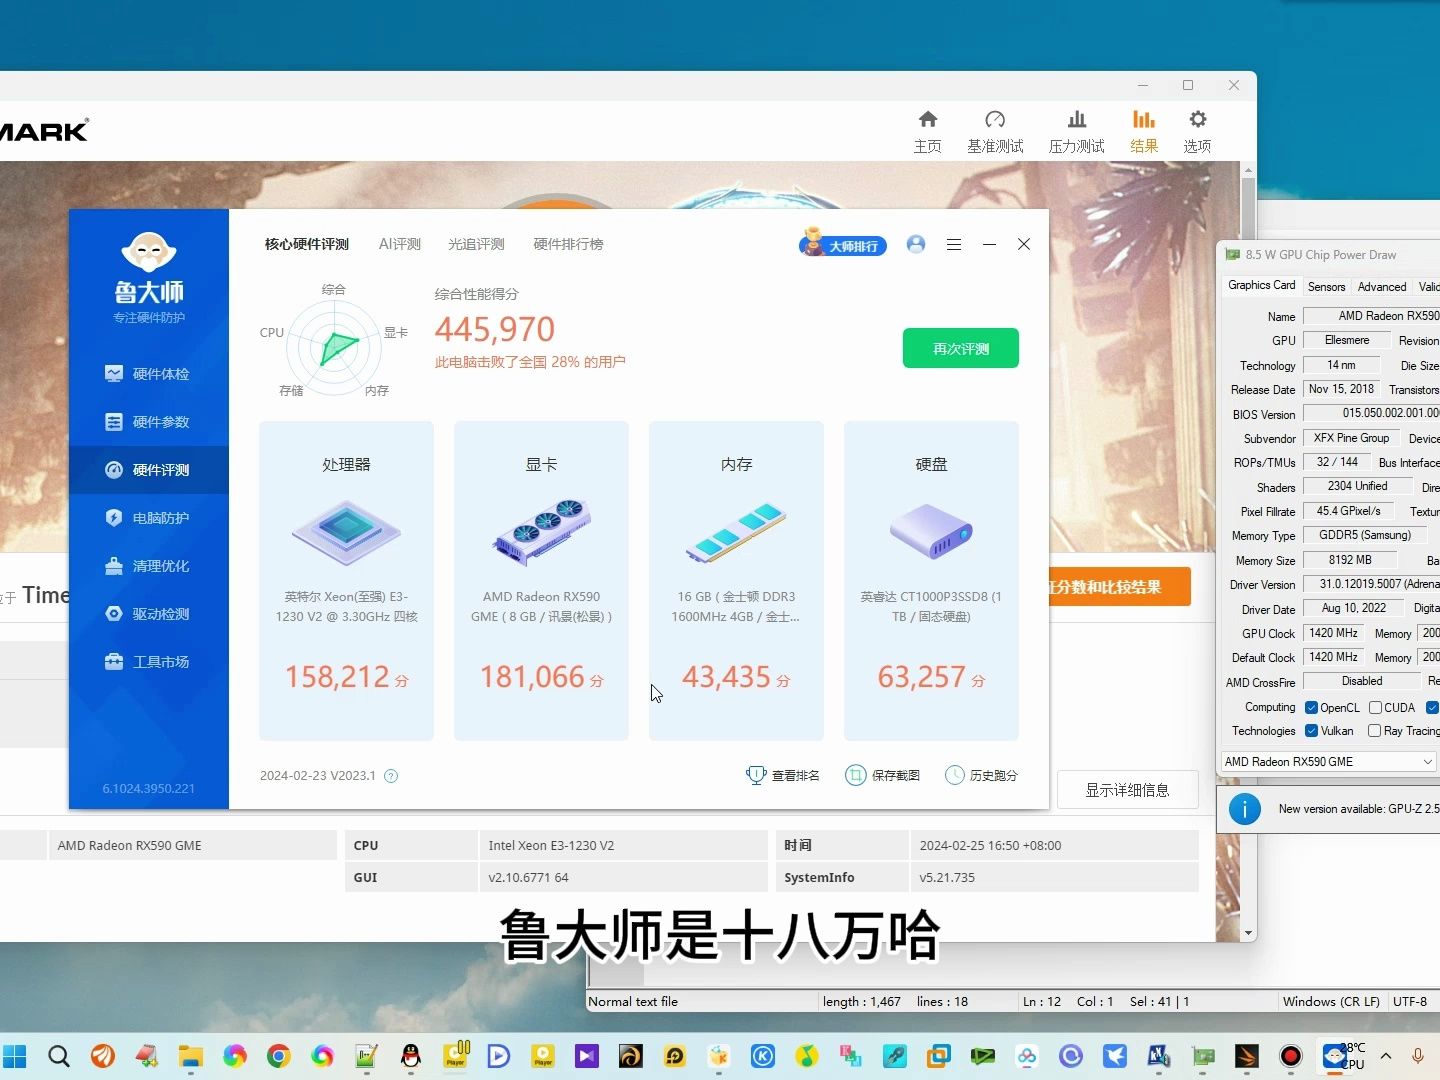Image resolution: width=1440 pixels, height=1080 pixels.
Task: Expand the system tray hidden icons chevron
Action: tap(1386, 1056)
